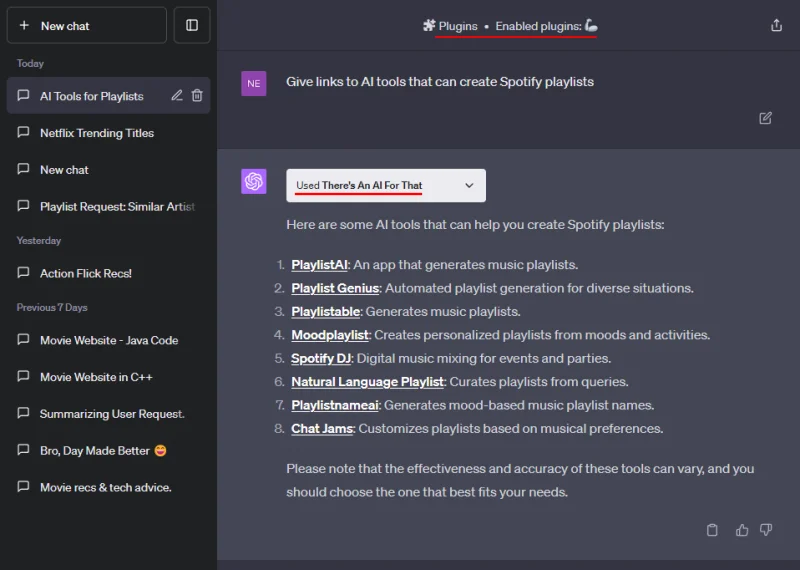This screenshot has height=570, width=800.
Task: Open the Natural Language Playlist link
Action: point(367,382)
